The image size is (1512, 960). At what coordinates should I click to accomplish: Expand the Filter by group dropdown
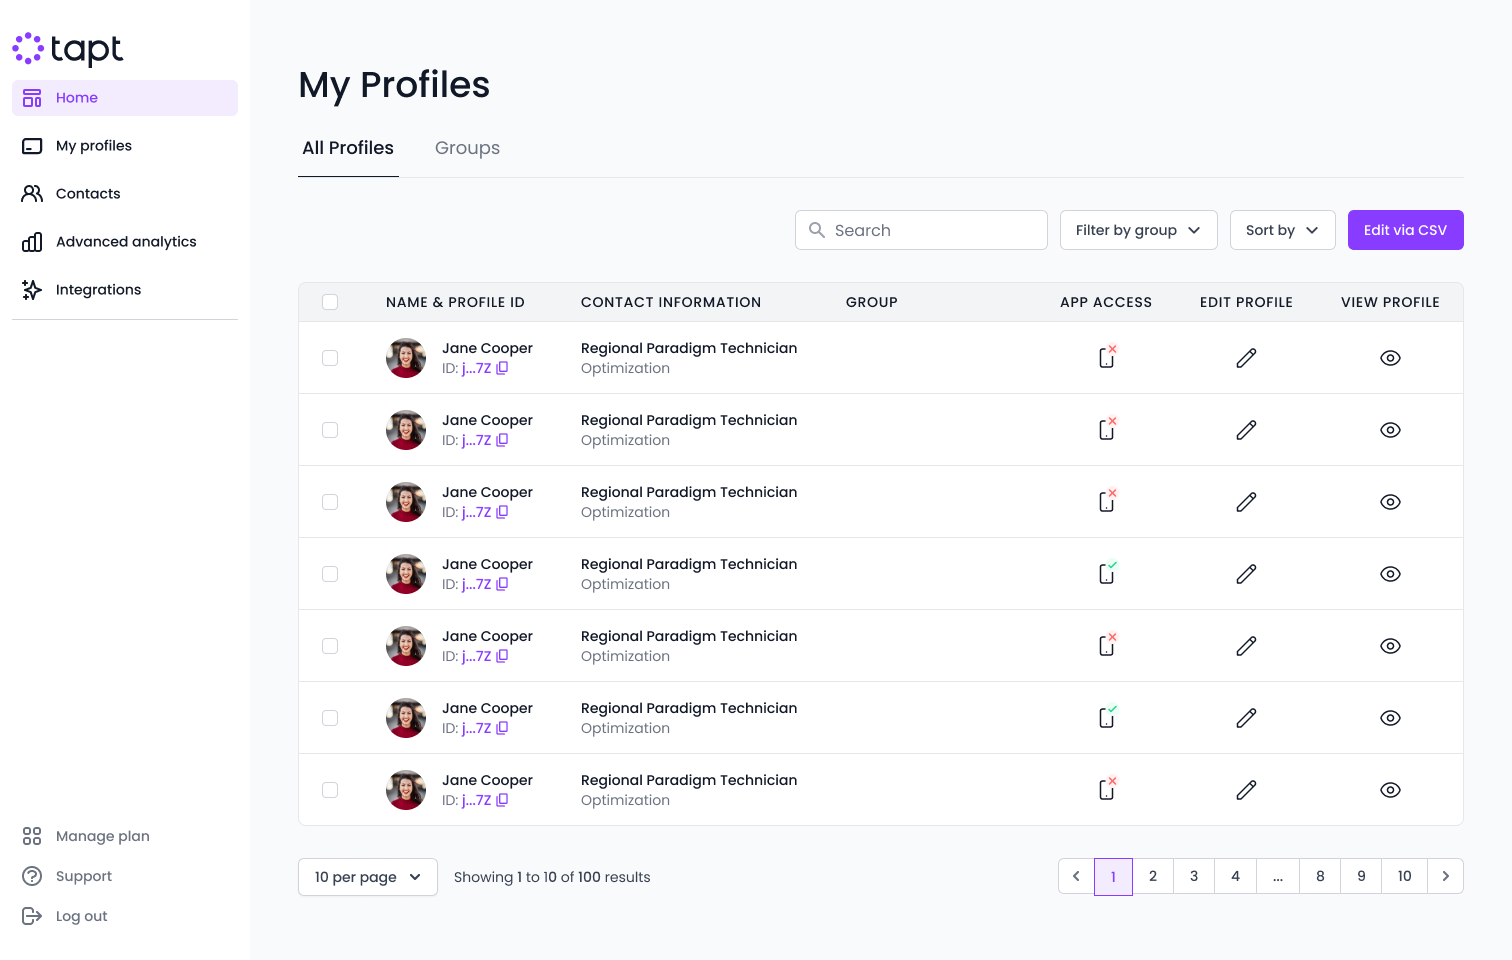tap(1138, 230)
